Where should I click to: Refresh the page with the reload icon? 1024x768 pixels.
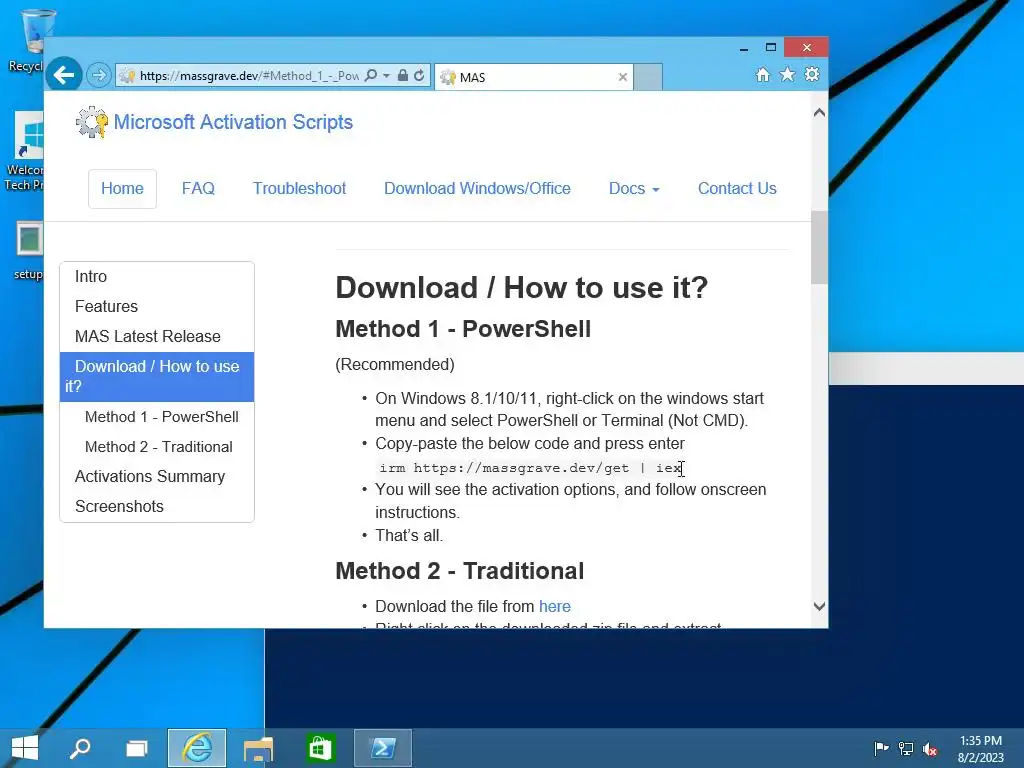[x=419, y=75]
